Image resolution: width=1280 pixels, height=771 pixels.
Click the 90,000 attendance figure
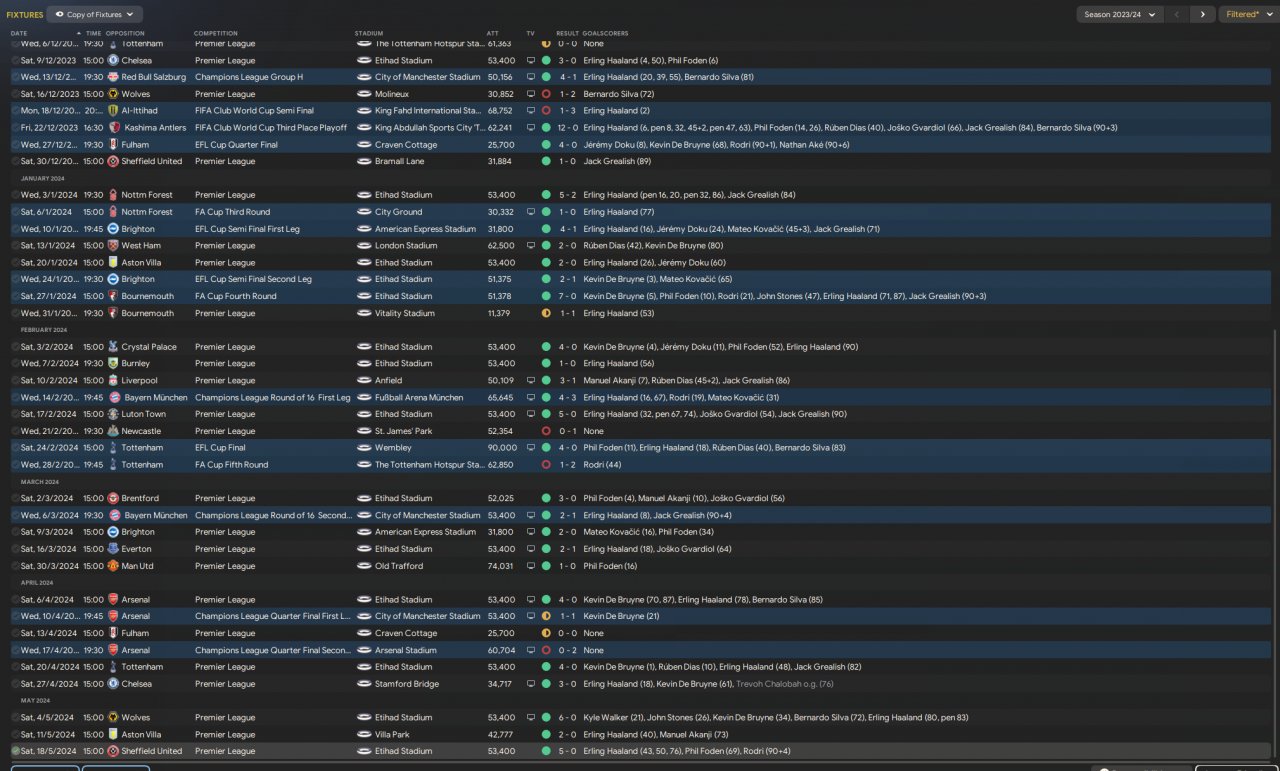(502, 448)
